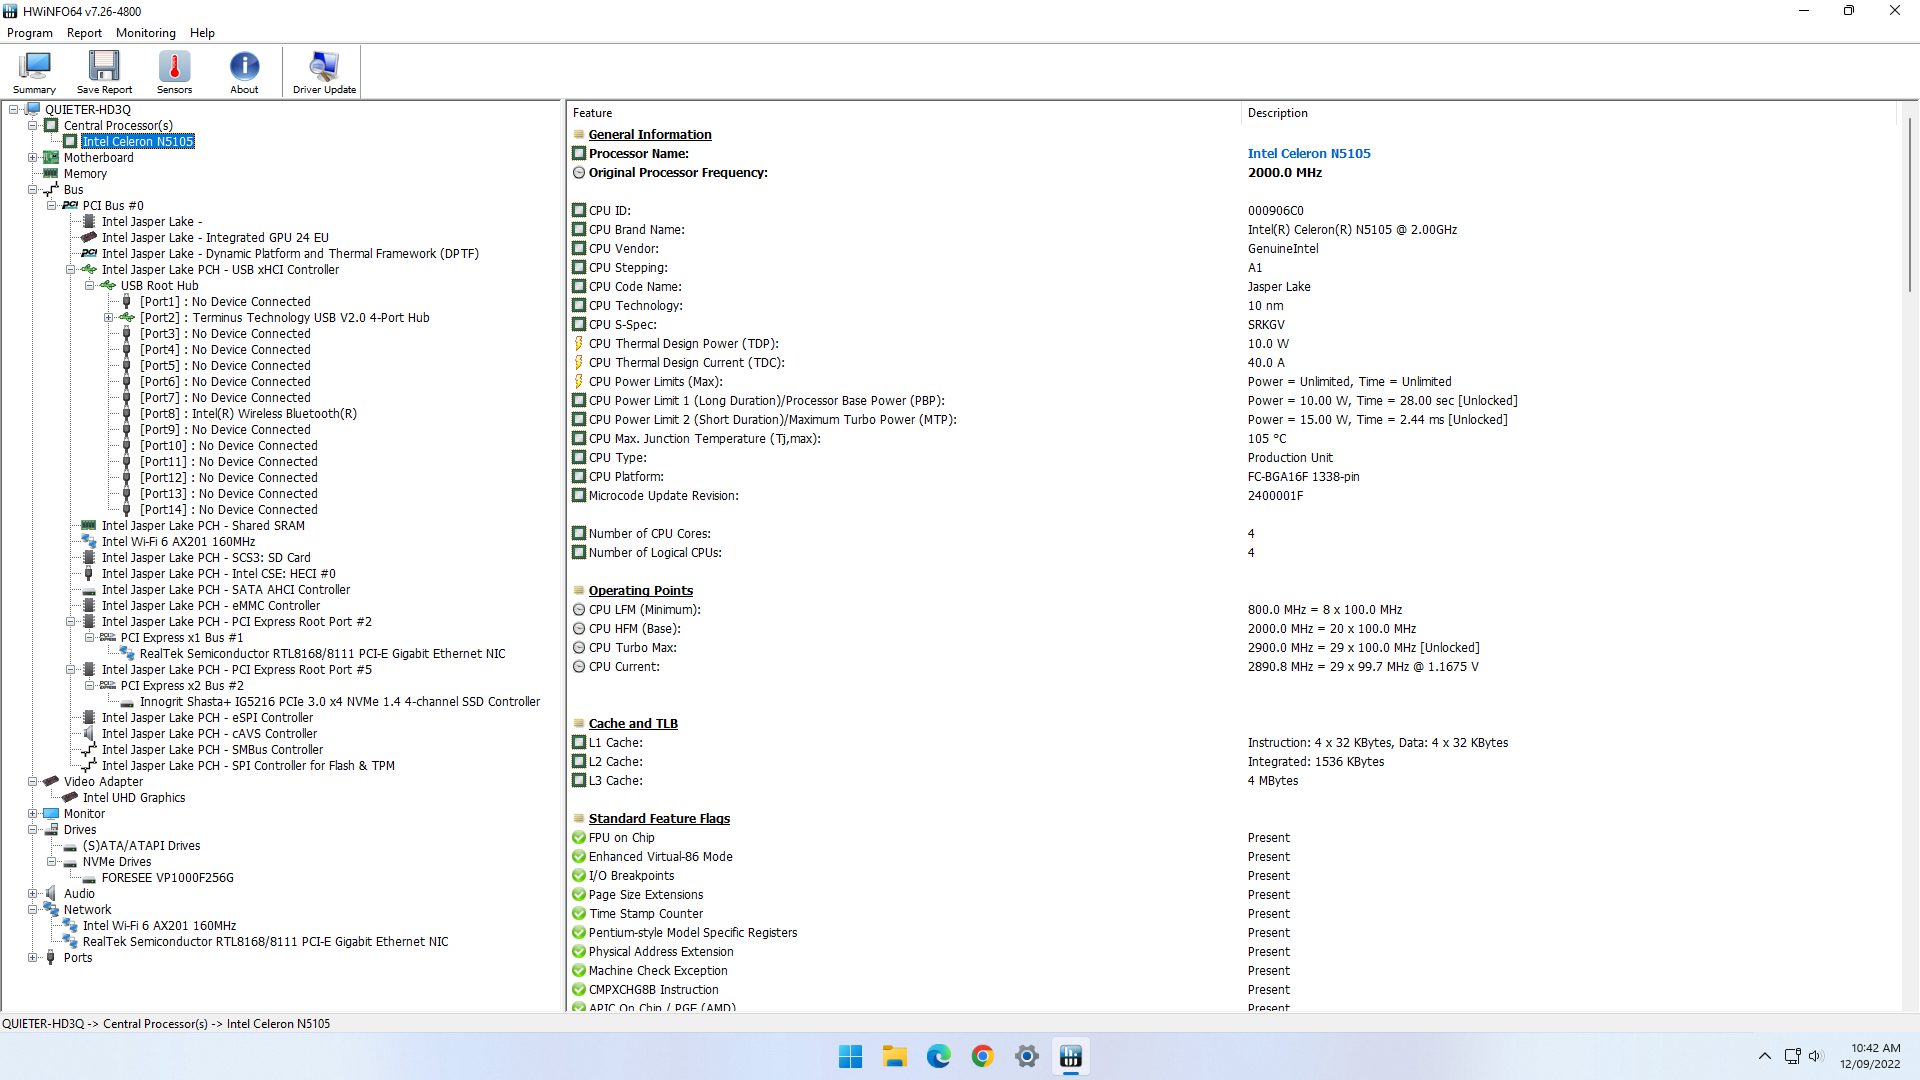This screenshot has width=1920, height=1080.
Task: Click the Central Processor(s) chip icon
Action: click(x=51, y=125)
